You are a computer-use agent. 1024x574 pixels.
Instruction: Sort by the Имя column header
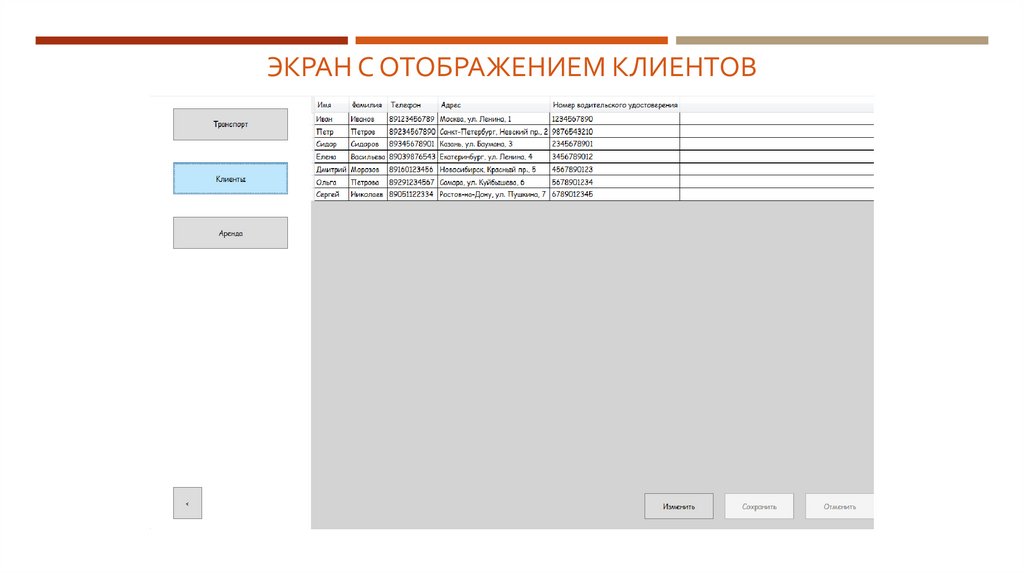(x=331, y=104)
